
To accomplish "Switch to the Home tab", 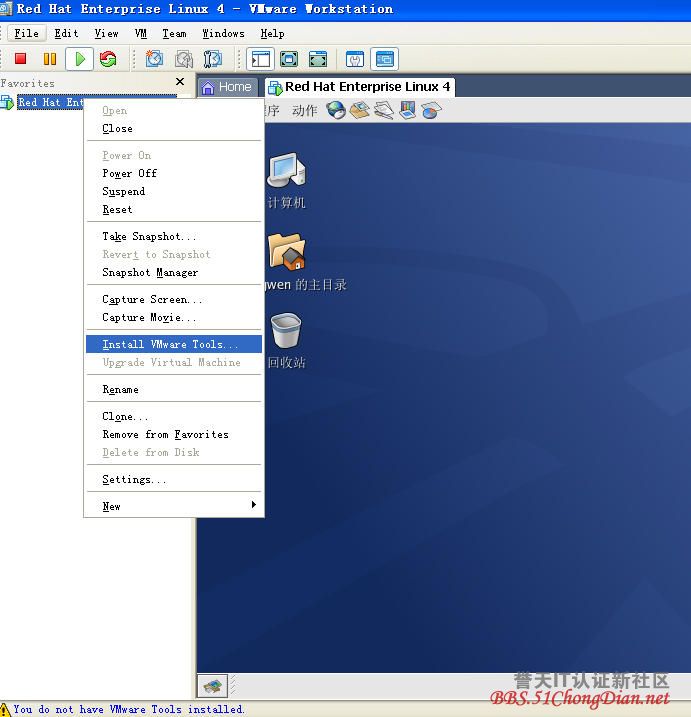I will (x=227, y=87).
